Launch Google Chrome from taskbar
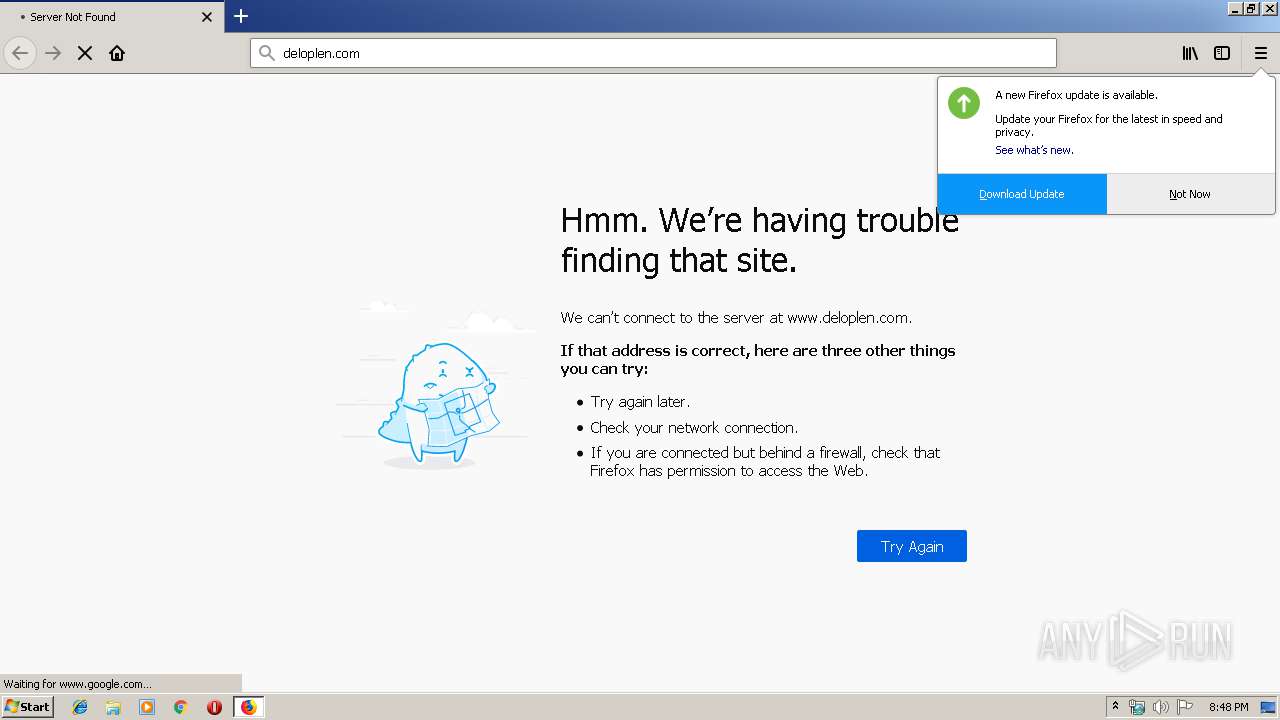Screen dimensions: 1280x720 click(180, 707)
